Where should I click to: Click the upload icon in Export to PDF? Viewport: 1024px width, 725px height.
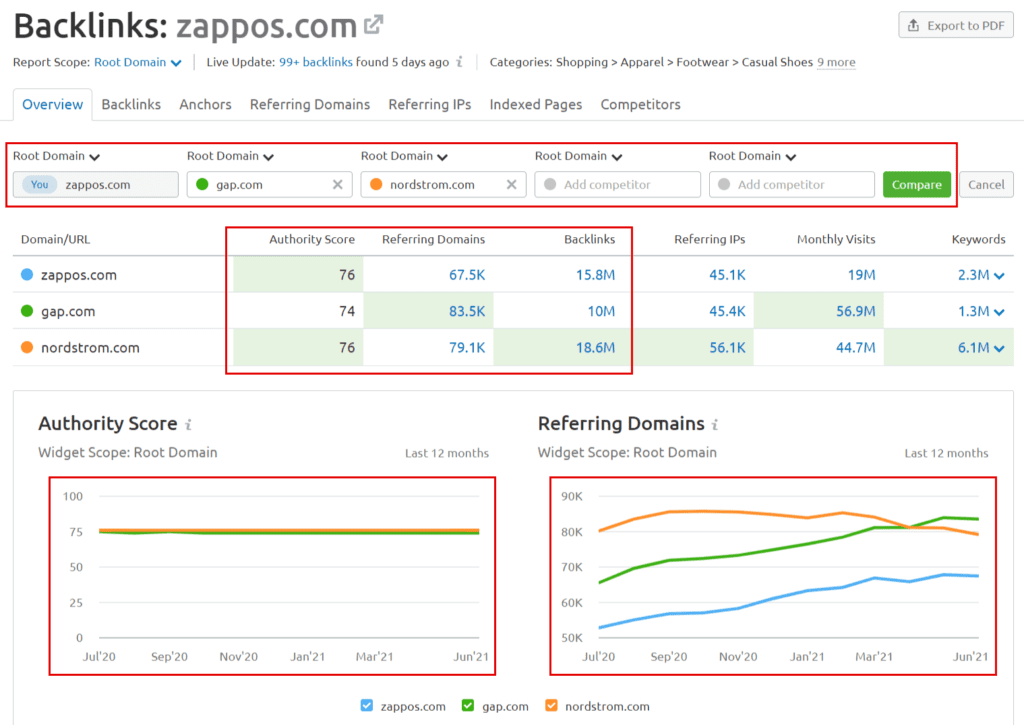(913, 25)
